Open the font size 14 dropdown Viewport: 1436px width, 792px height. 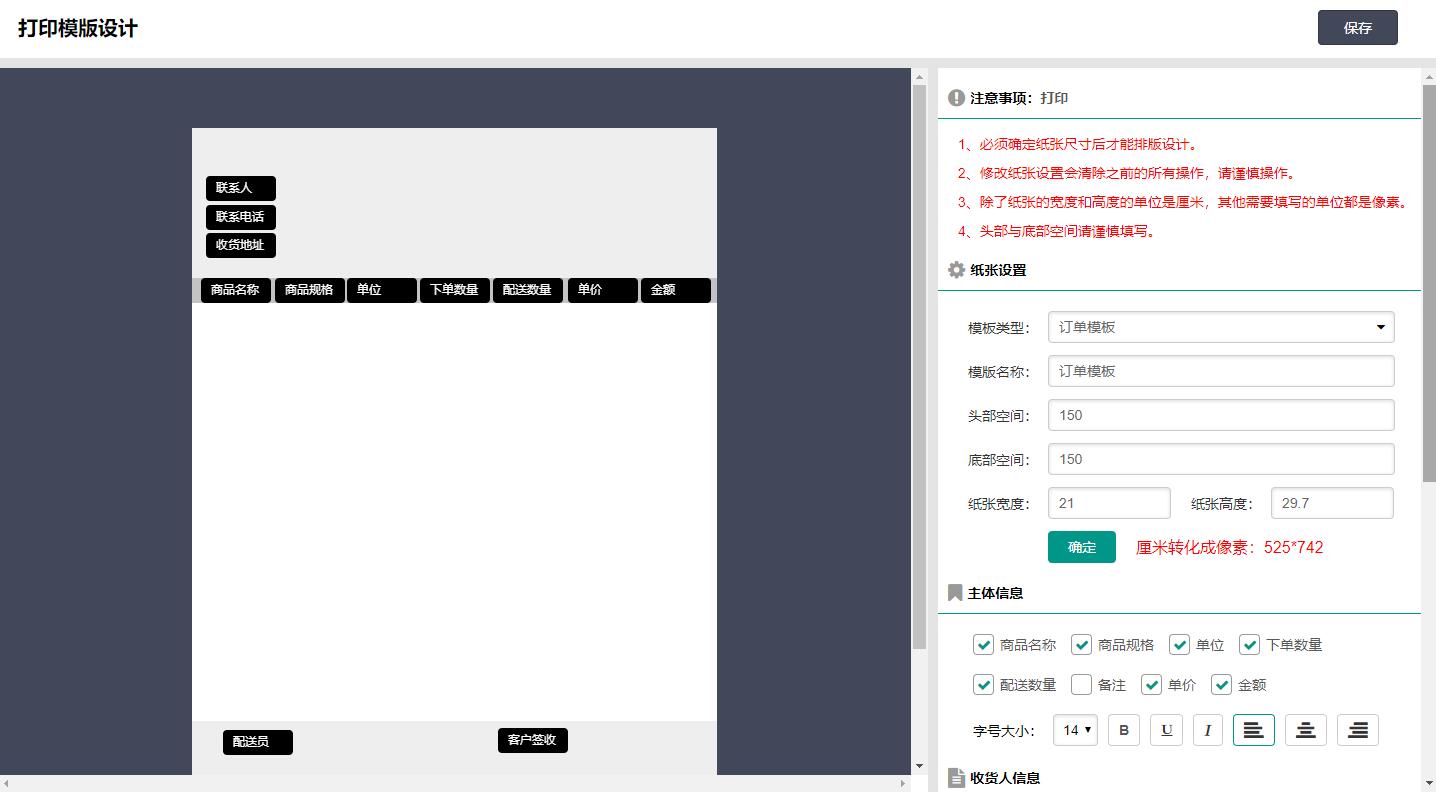pyautogui.click(x=1076, y=730)
